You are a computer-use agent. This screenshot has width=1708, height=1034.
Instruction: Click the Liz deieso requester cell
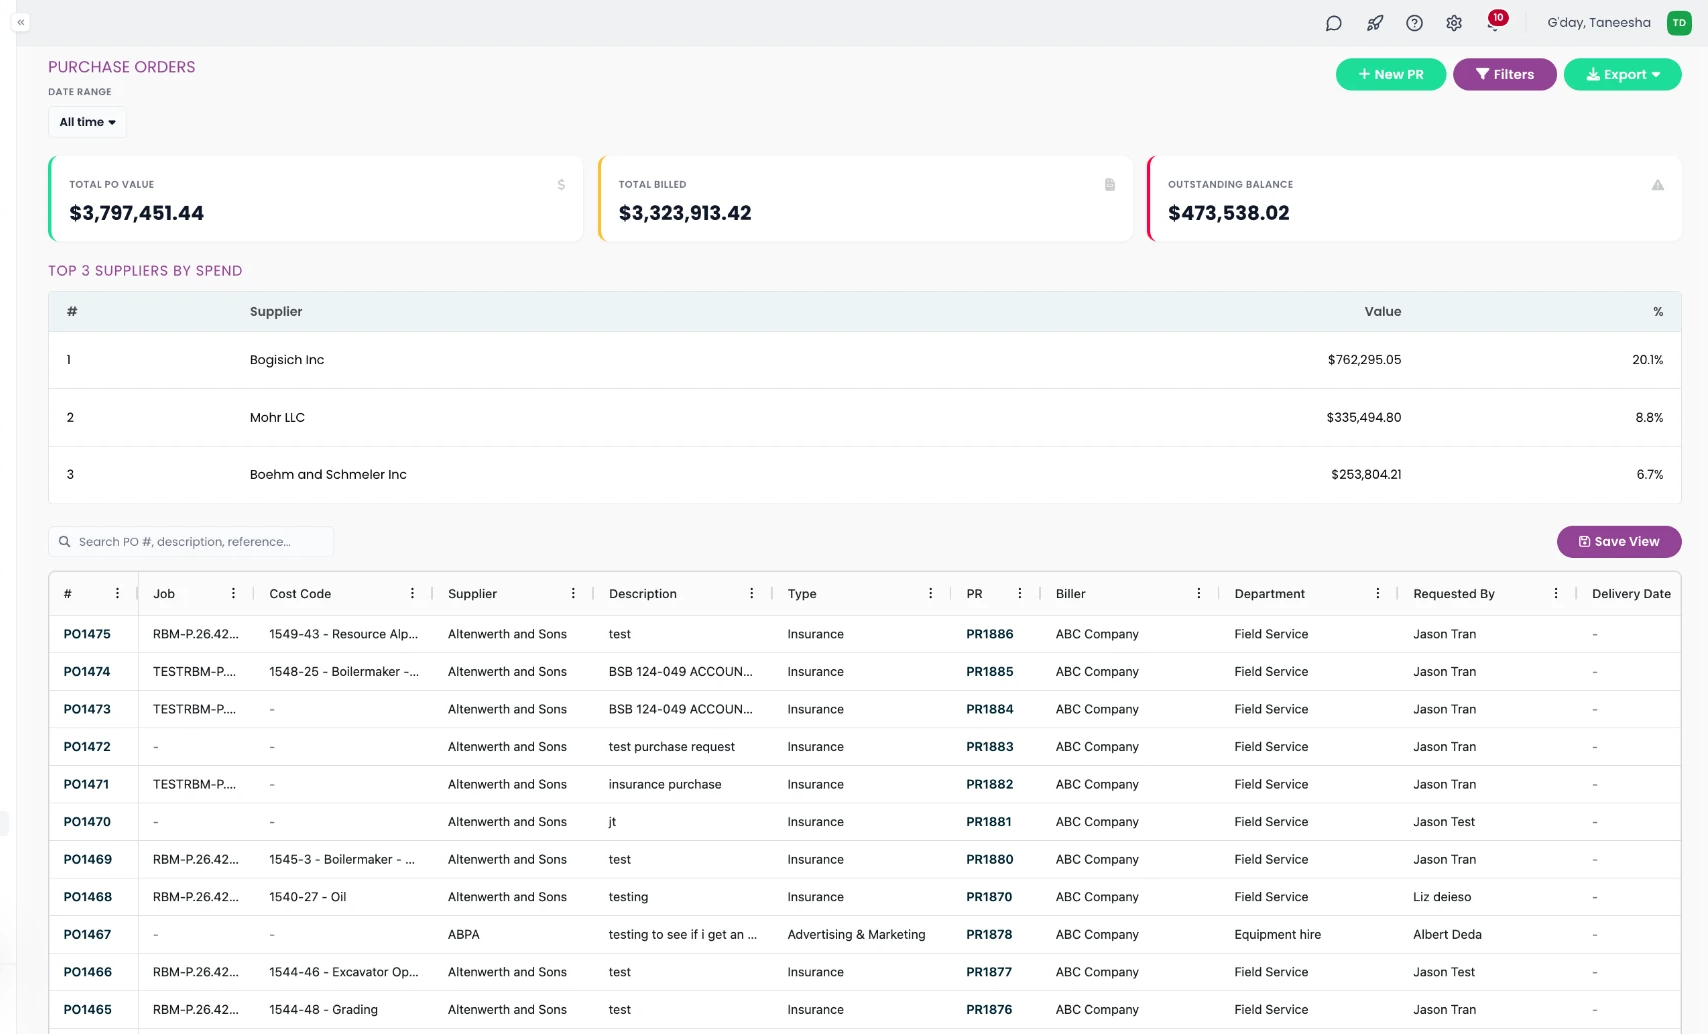click(1442, 897)
